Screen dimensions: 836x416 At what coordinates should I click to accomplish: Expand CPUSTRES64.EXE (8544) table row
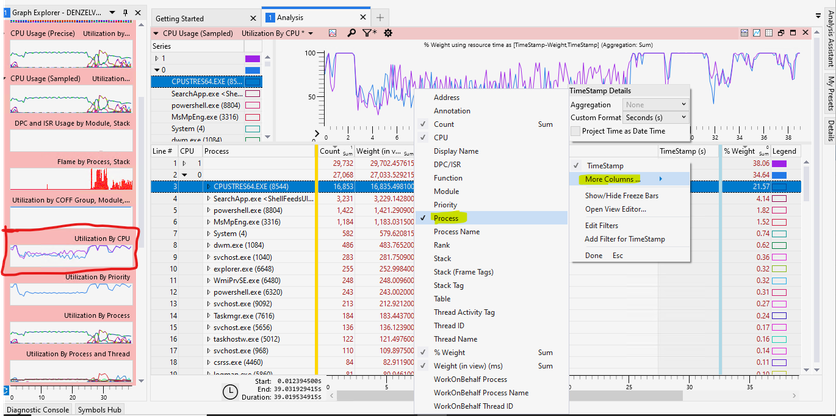208,187
